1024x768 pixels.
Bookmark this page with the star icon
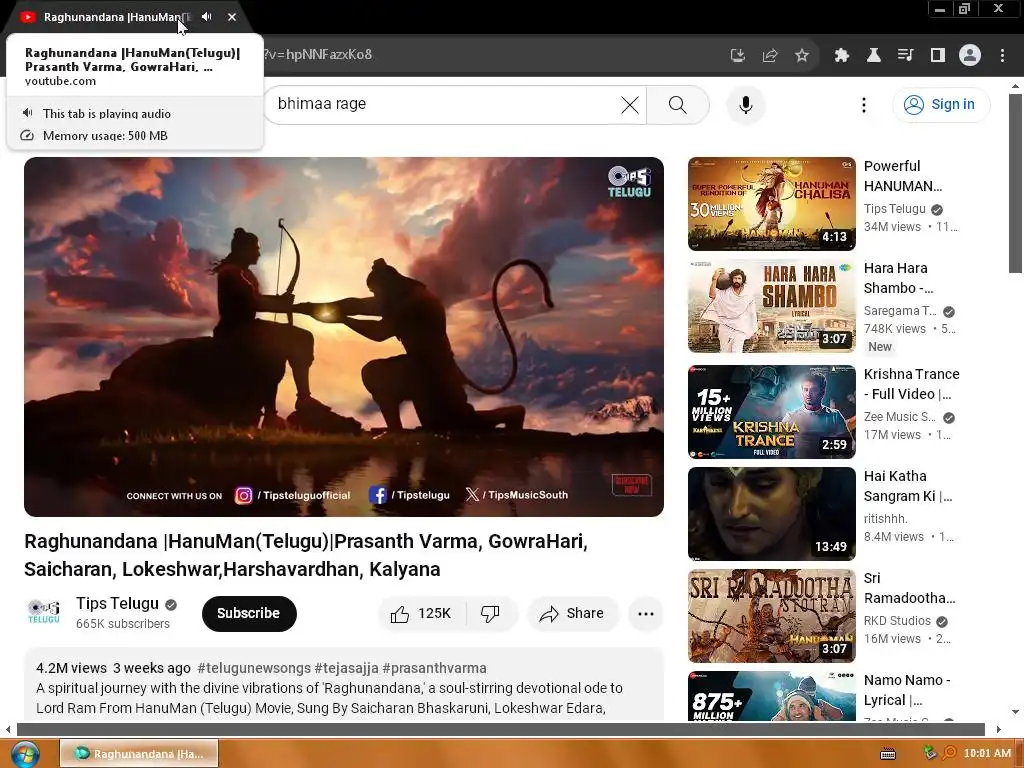point(802,56)
